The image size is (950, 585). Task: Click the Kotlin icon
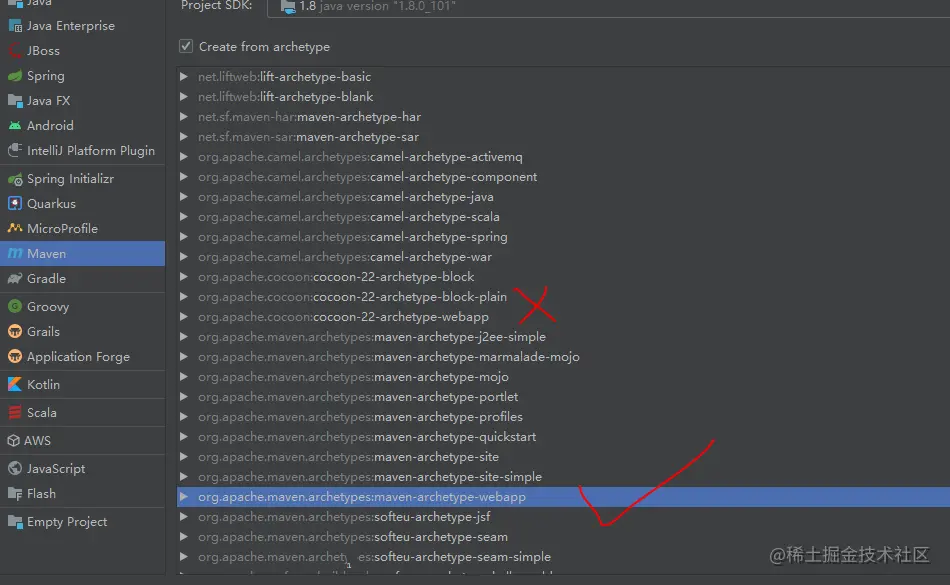pyautogui.click(x=15, y=385)
